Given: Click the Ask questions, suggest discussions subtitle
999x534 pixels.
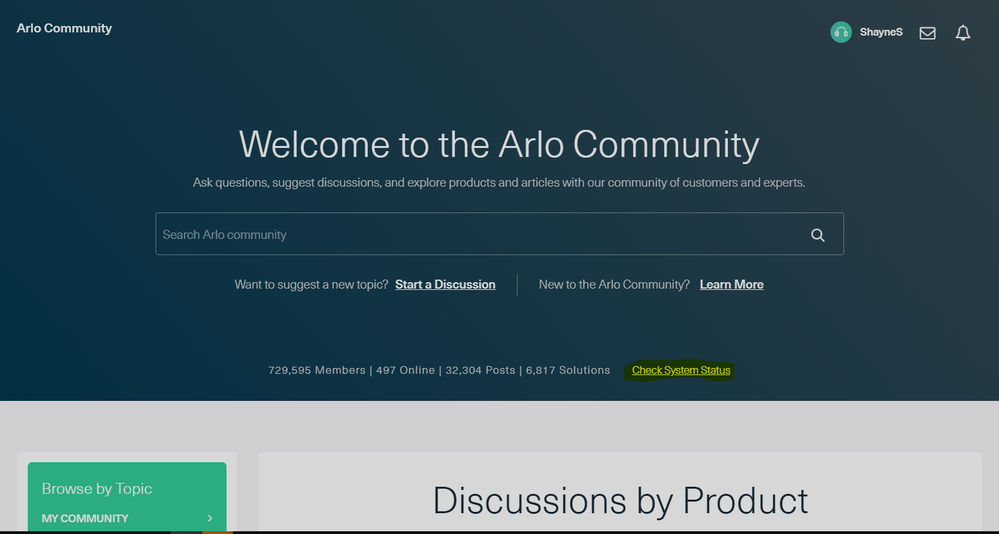Looking at the screenshot, I should [x=499, y=183].
